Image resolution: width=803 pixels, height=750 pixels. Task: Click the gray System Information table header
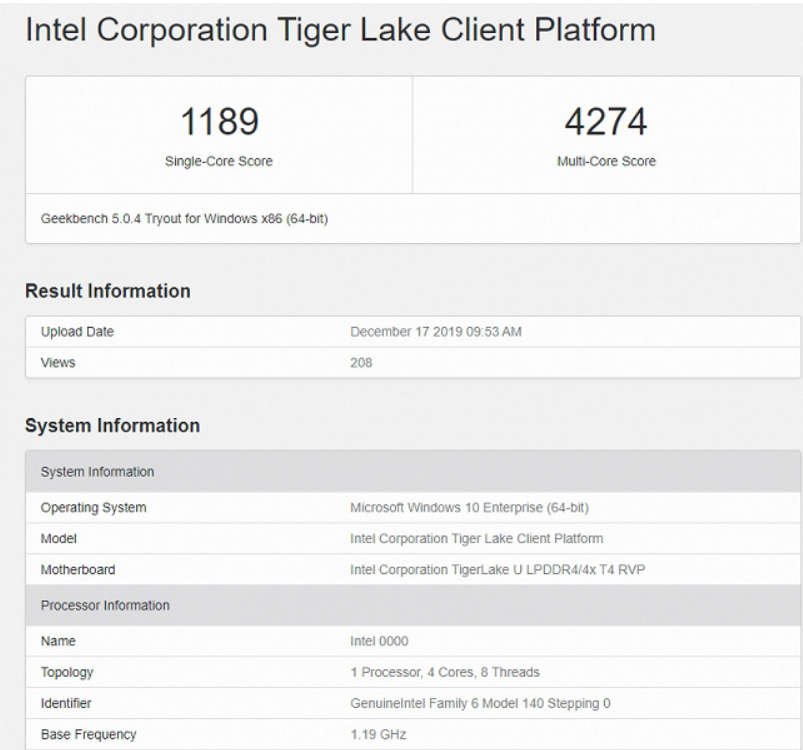coord(413,472)
